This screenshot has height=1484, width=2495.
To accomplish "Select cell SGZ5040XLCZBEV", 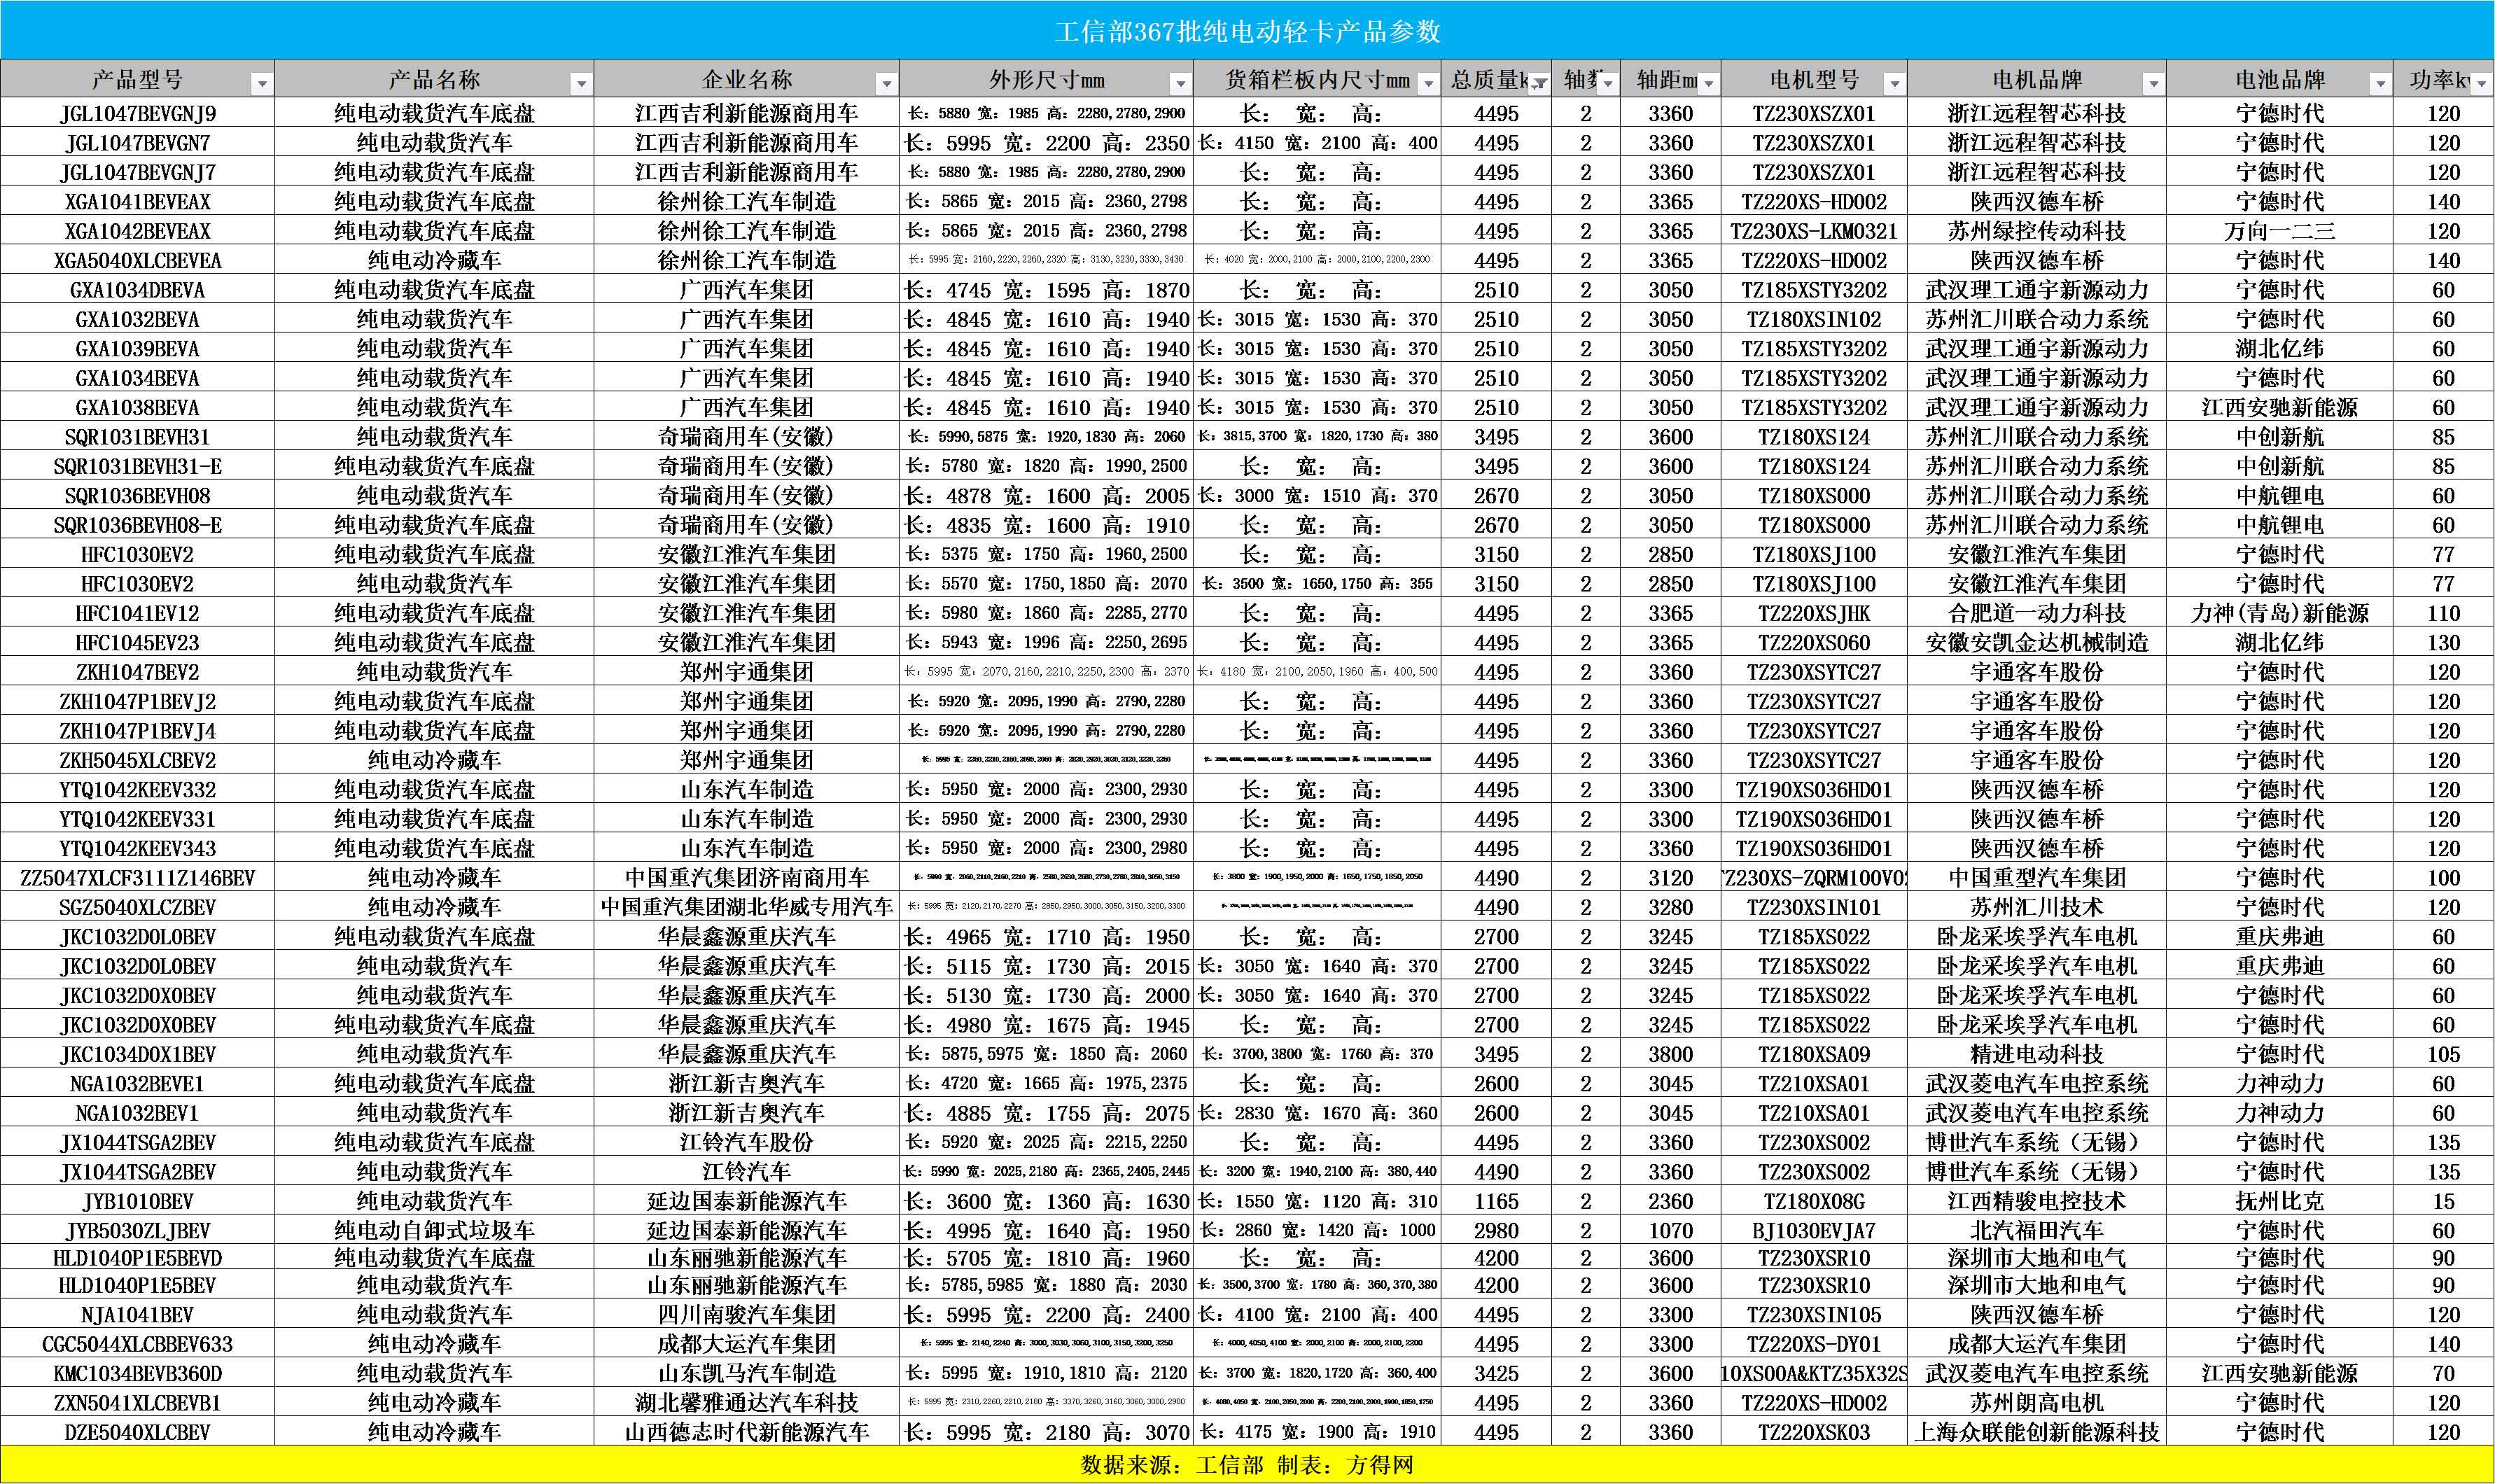I will pos(138,907).
